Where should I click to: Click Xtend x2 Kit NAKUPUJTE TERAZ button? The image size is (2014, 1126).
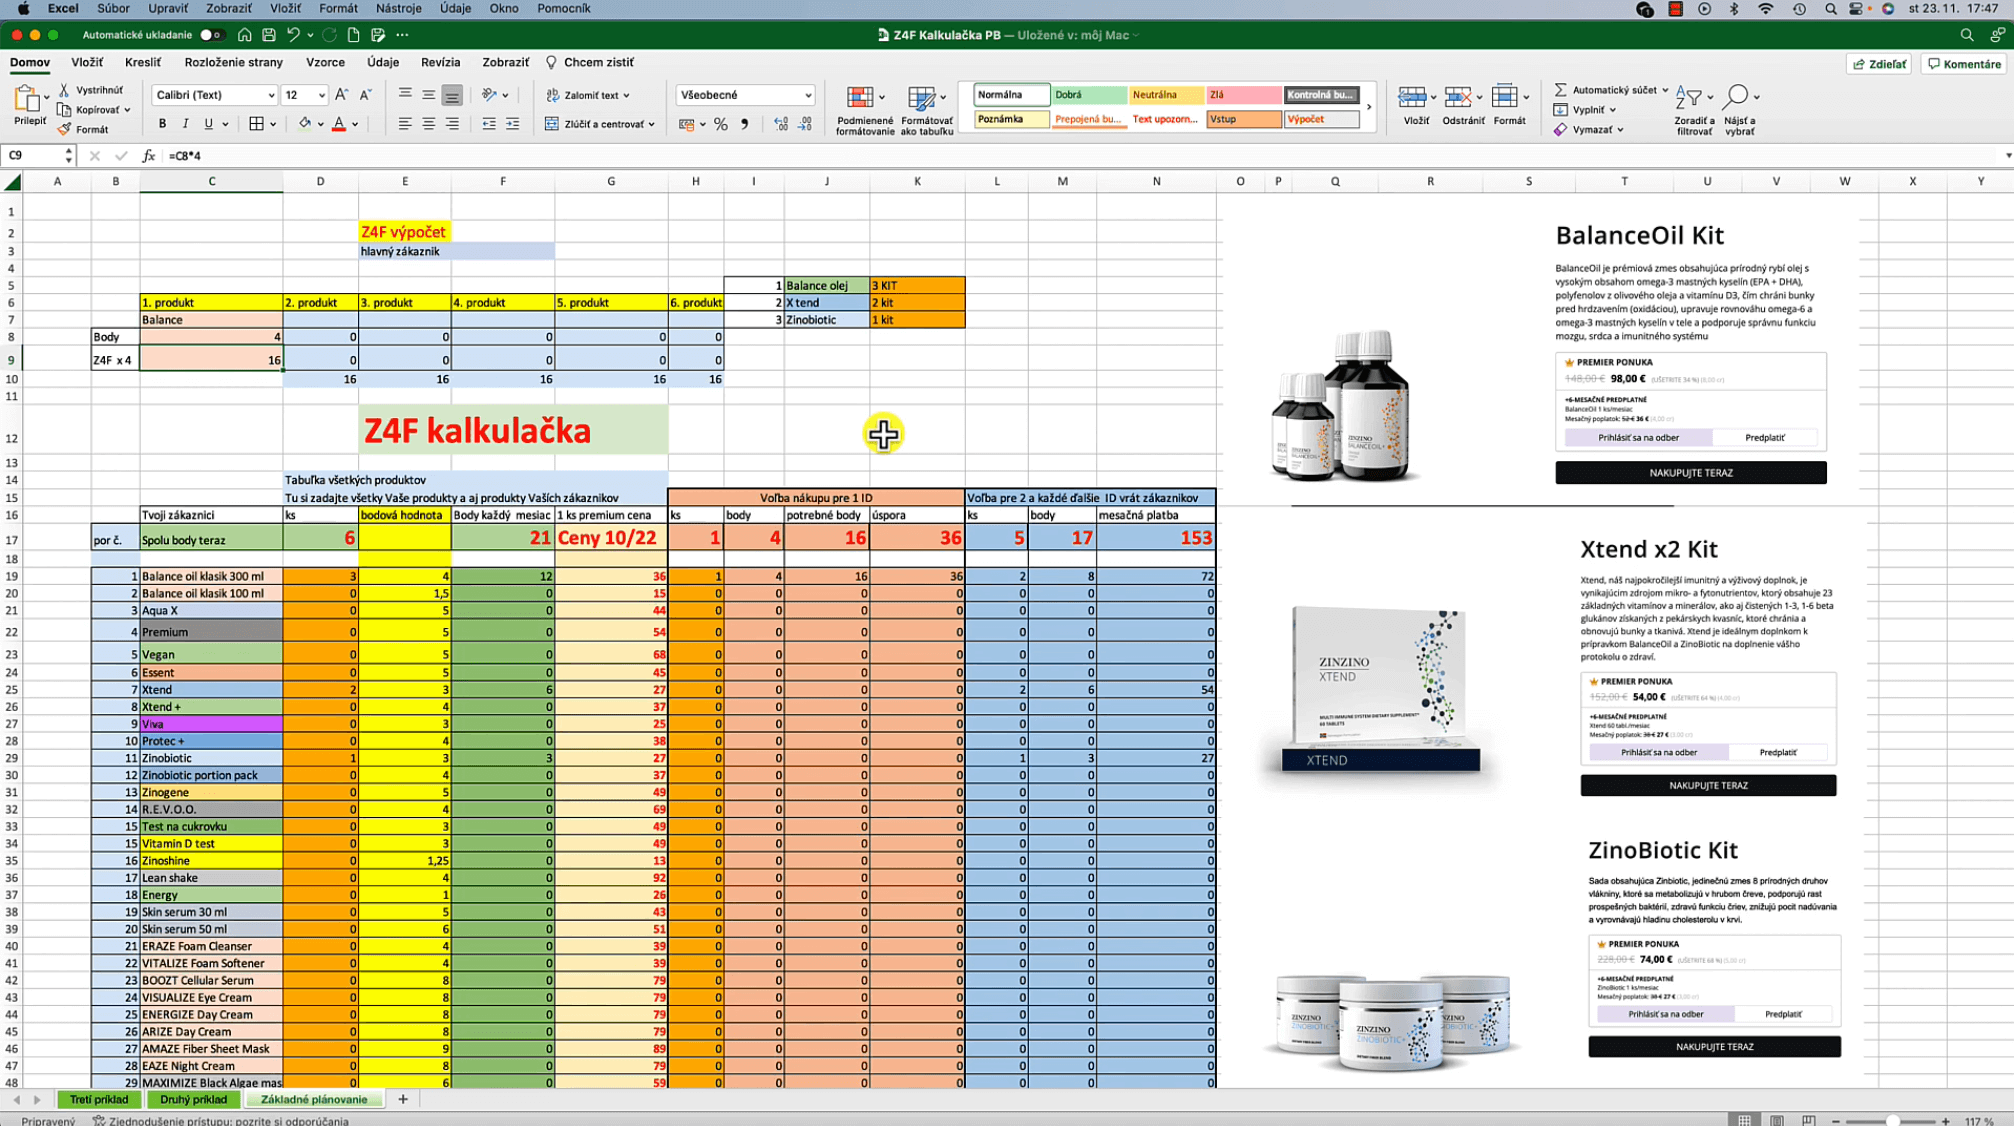[x=1708, y=786]
